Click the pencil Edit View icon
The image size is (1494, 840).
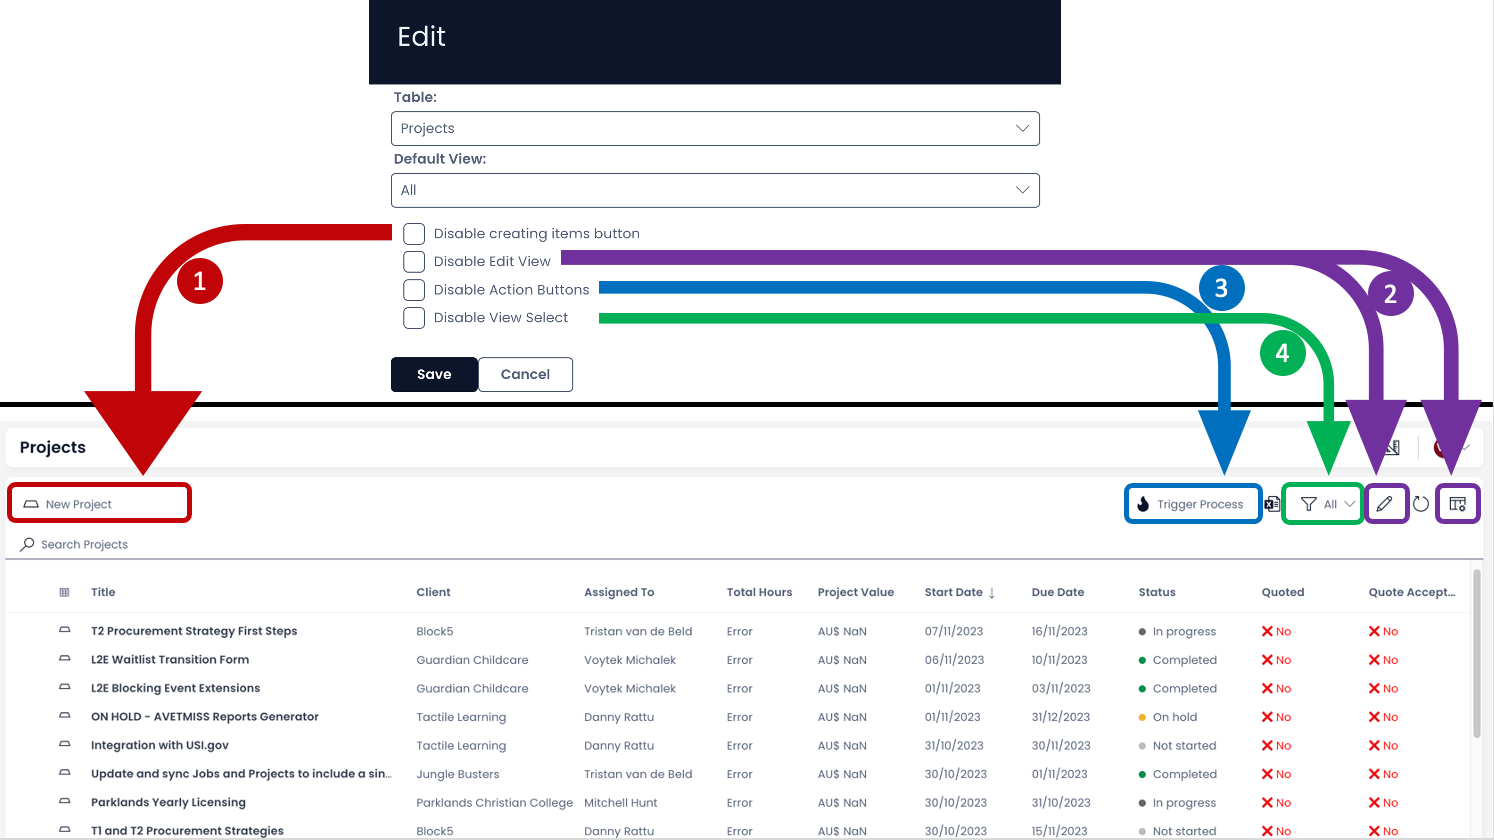(1384, 504)
